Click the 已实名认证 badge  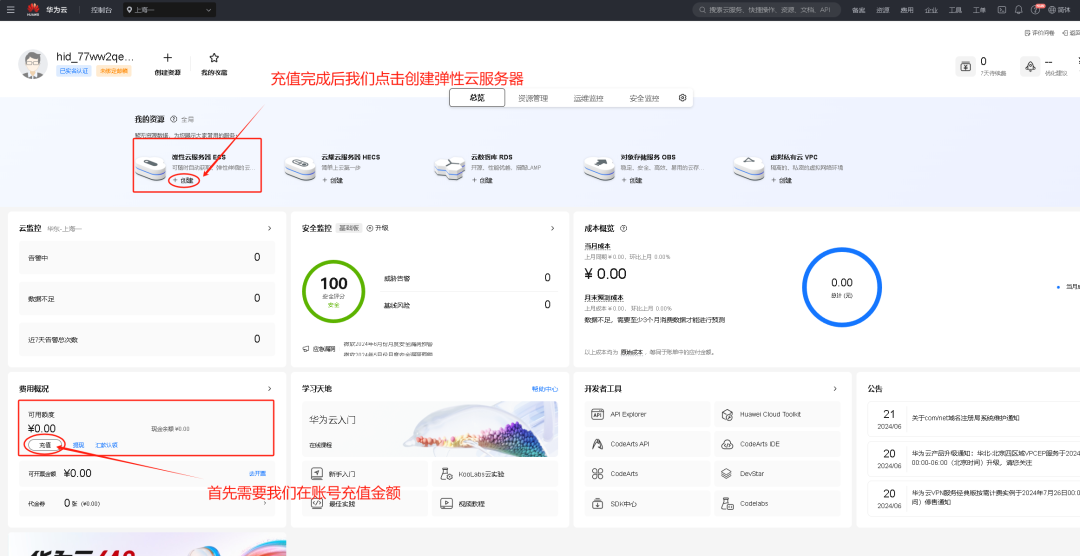point(74,71)
